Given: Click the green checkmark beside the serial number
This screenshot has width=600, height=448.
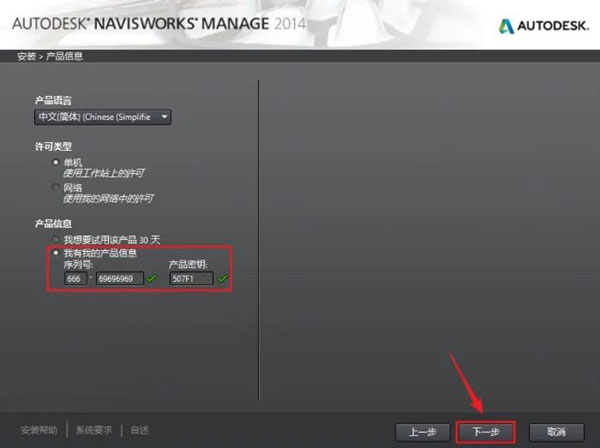Looking at the screenshot, I should point(152,279).
